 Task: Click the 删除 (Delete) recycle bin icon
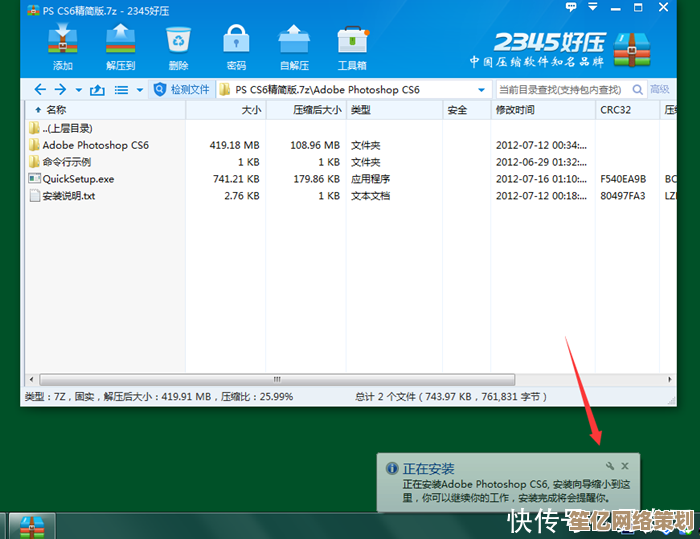click(179, 45)
